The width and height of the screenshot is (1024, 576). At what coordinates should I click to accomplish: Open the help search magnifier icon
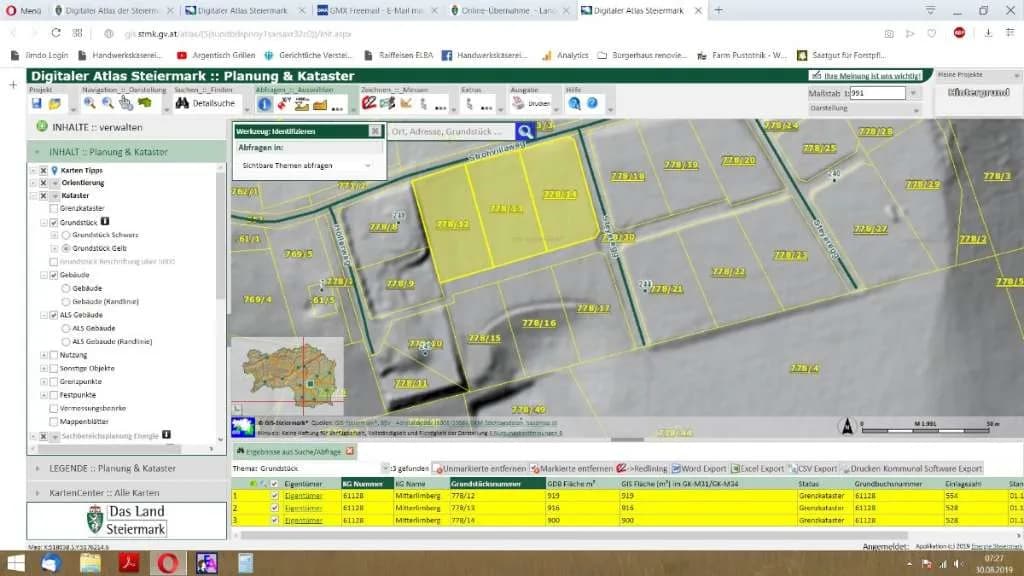click(x=574, y=103)
